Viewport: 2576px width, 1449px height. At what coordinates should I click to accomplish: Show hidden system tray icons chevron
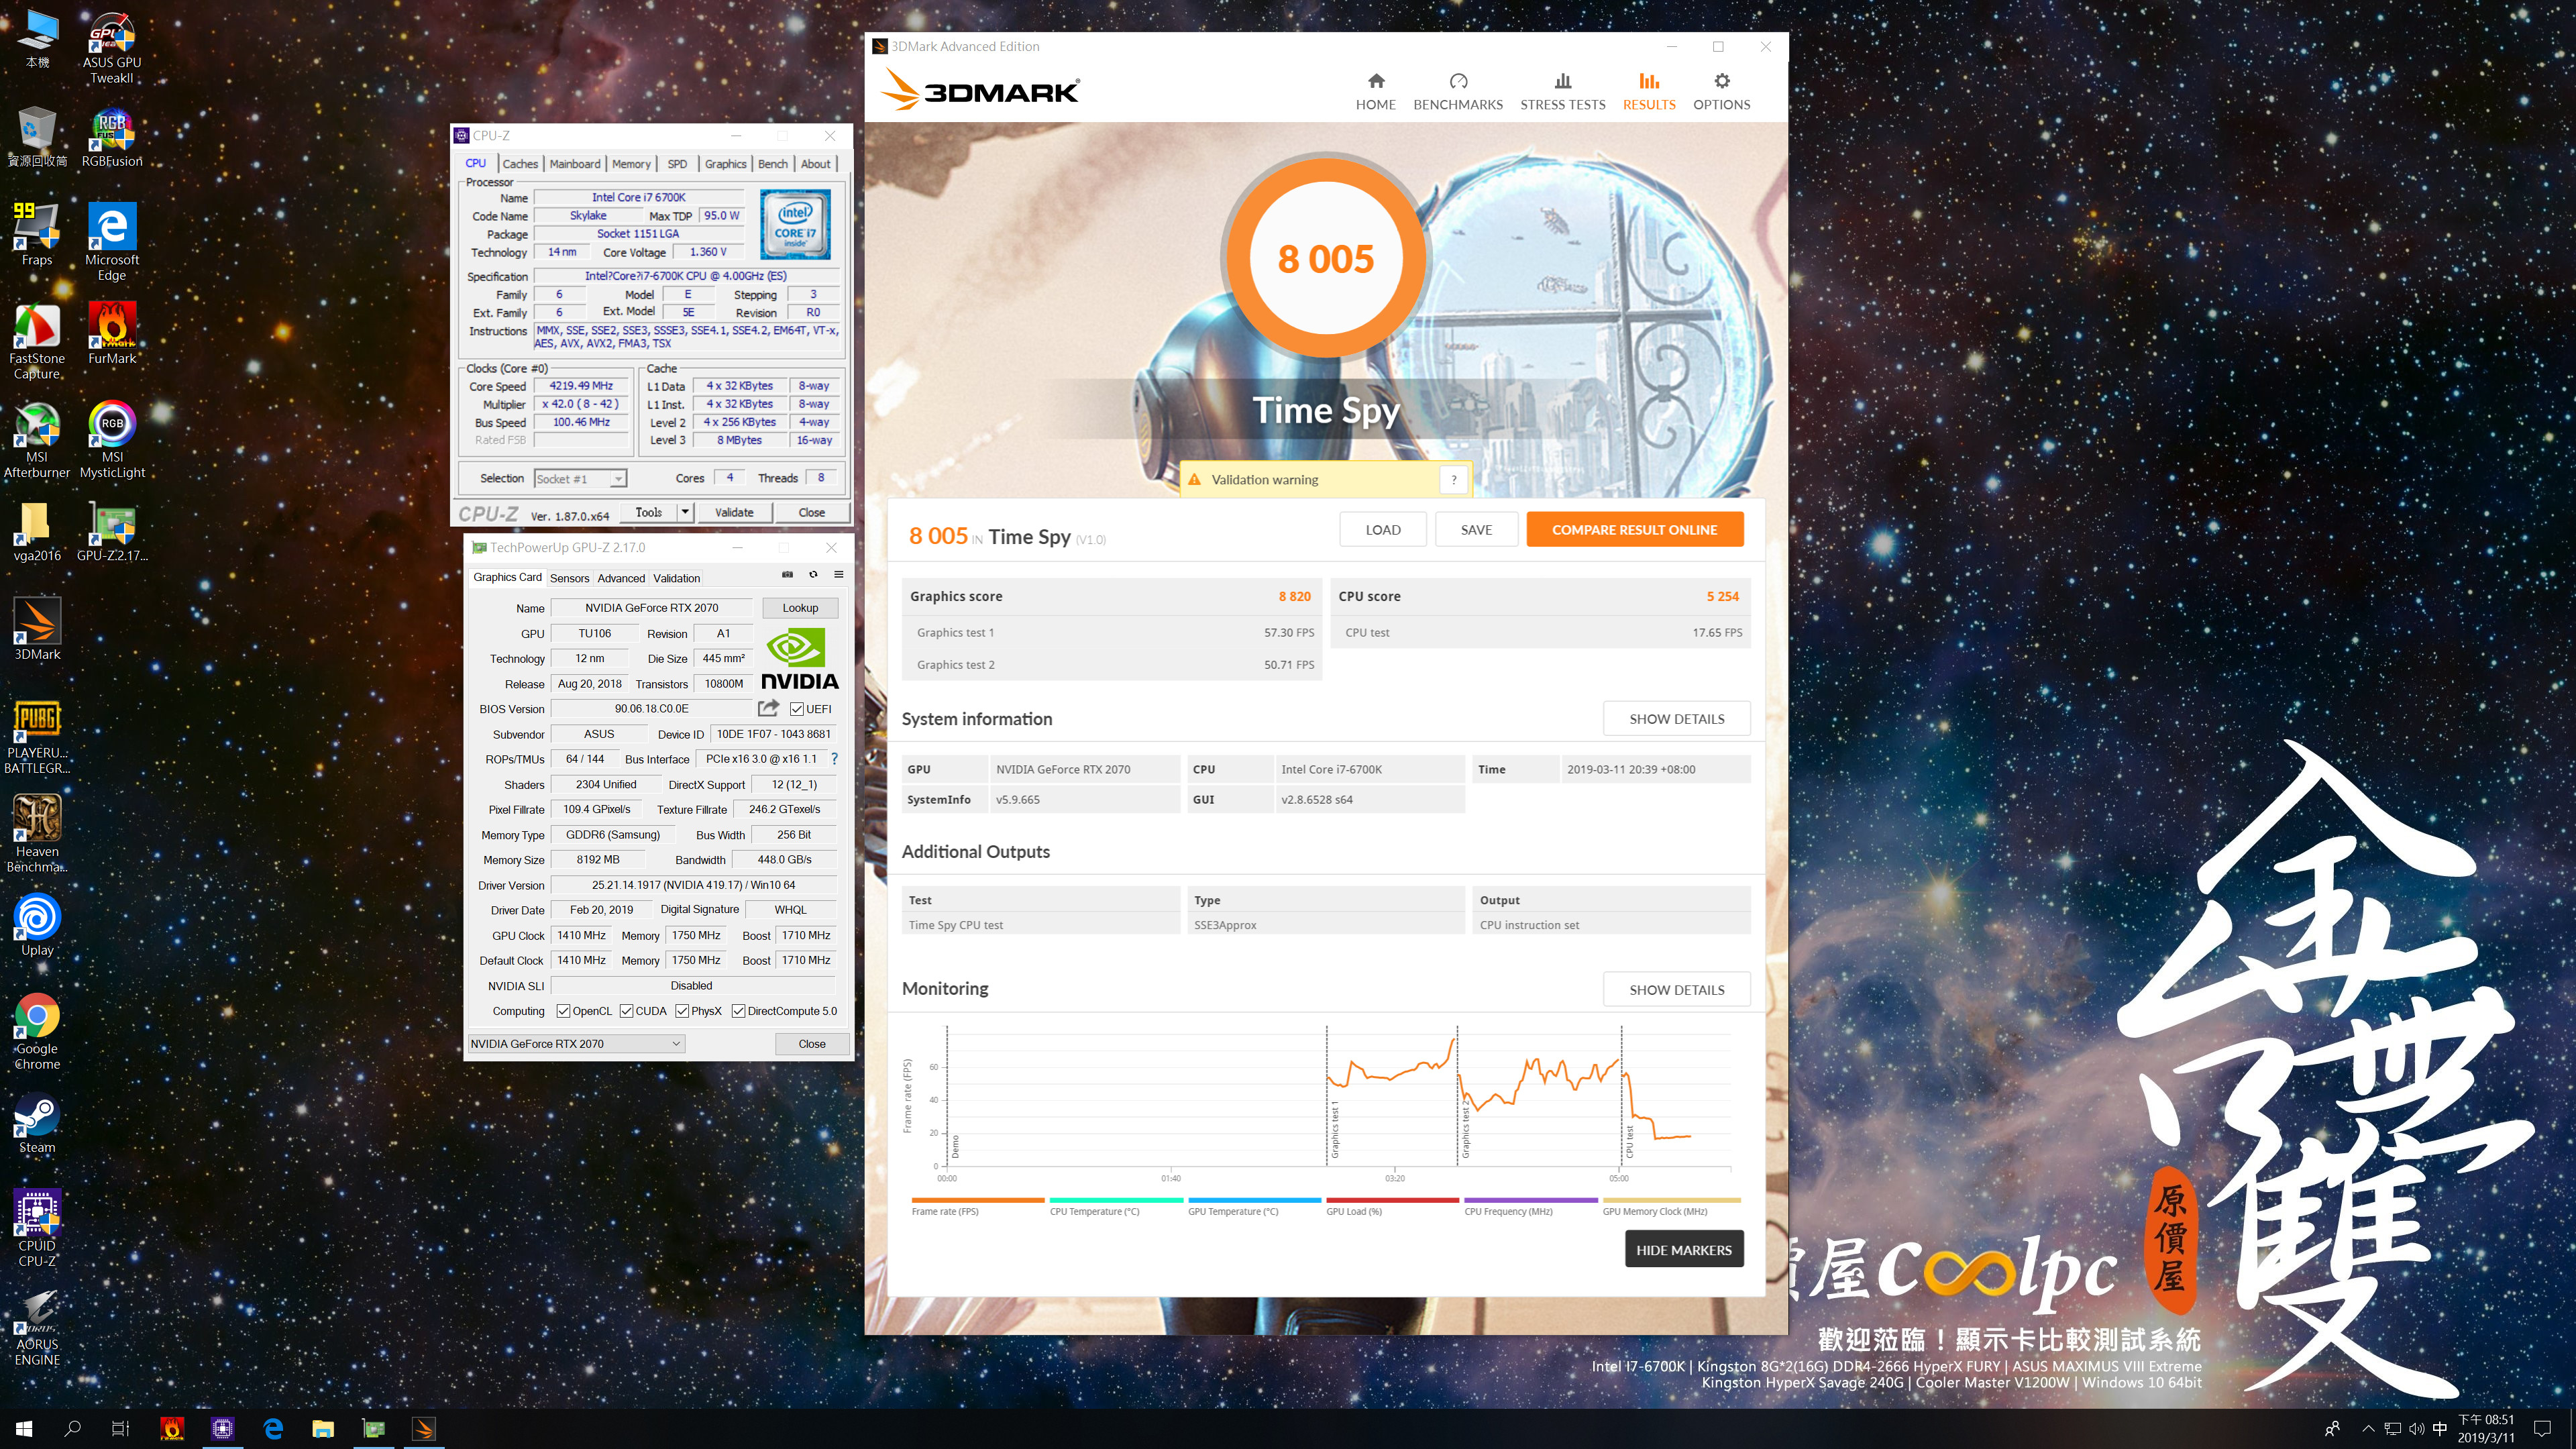point(2367,1428)
